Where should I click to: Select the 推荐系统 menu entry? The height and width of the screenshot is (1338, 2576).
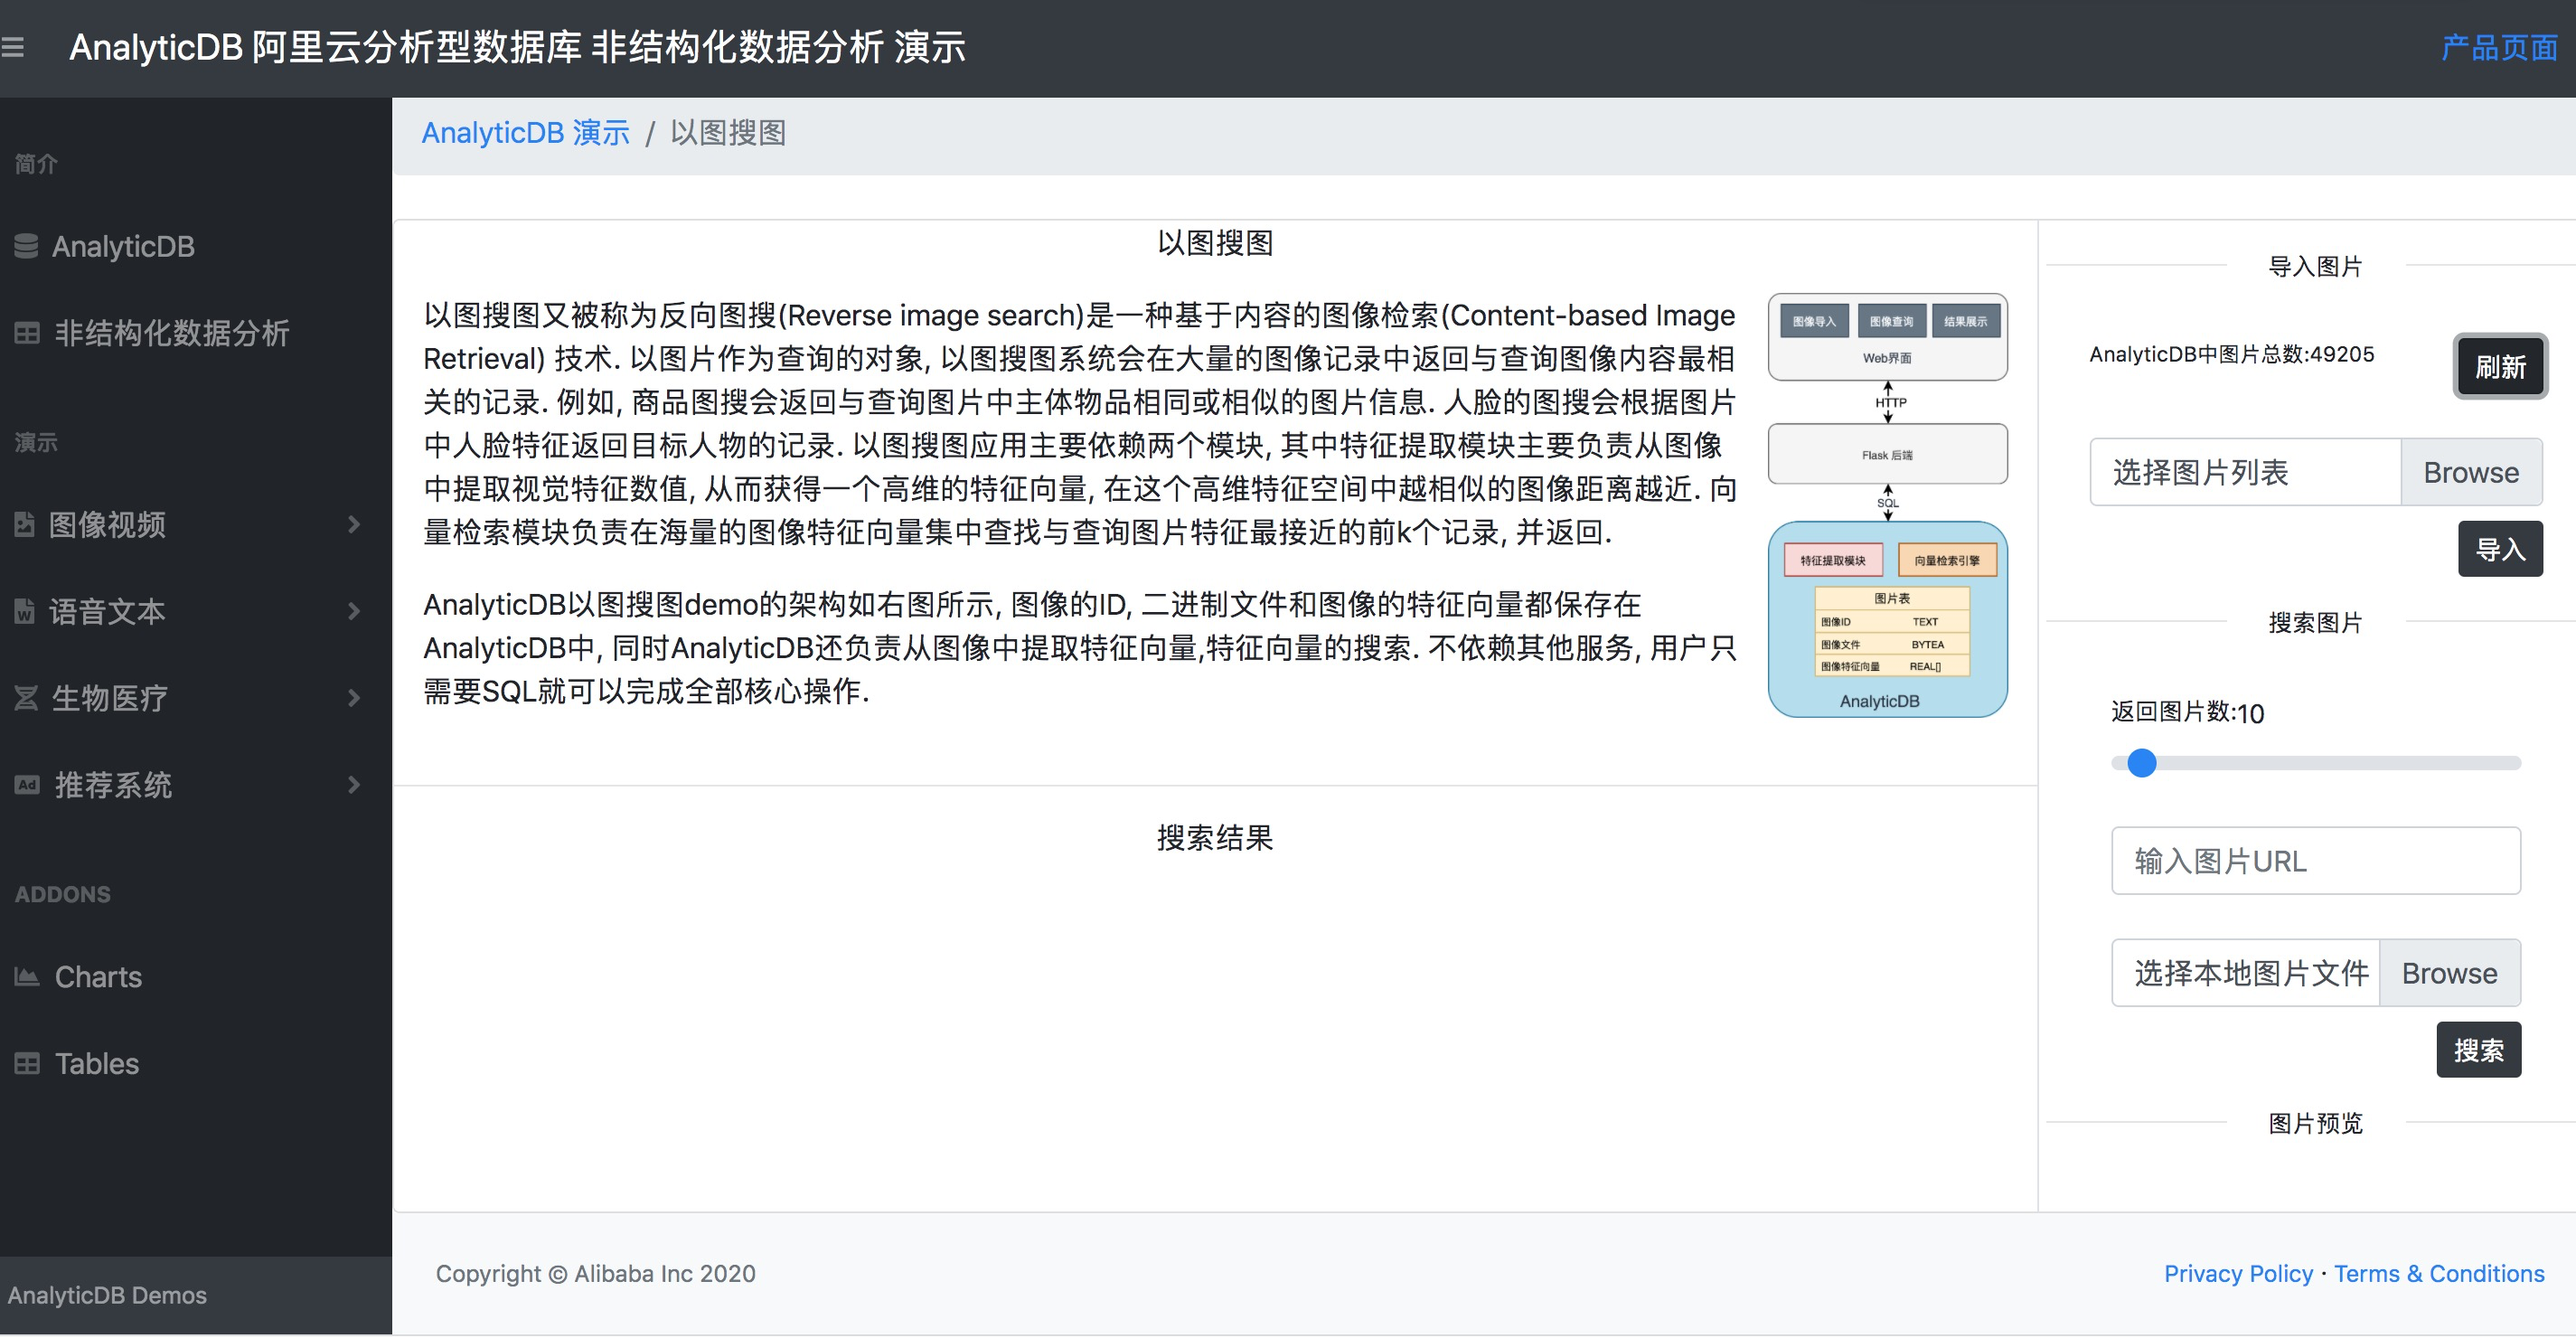coord(113,785)
